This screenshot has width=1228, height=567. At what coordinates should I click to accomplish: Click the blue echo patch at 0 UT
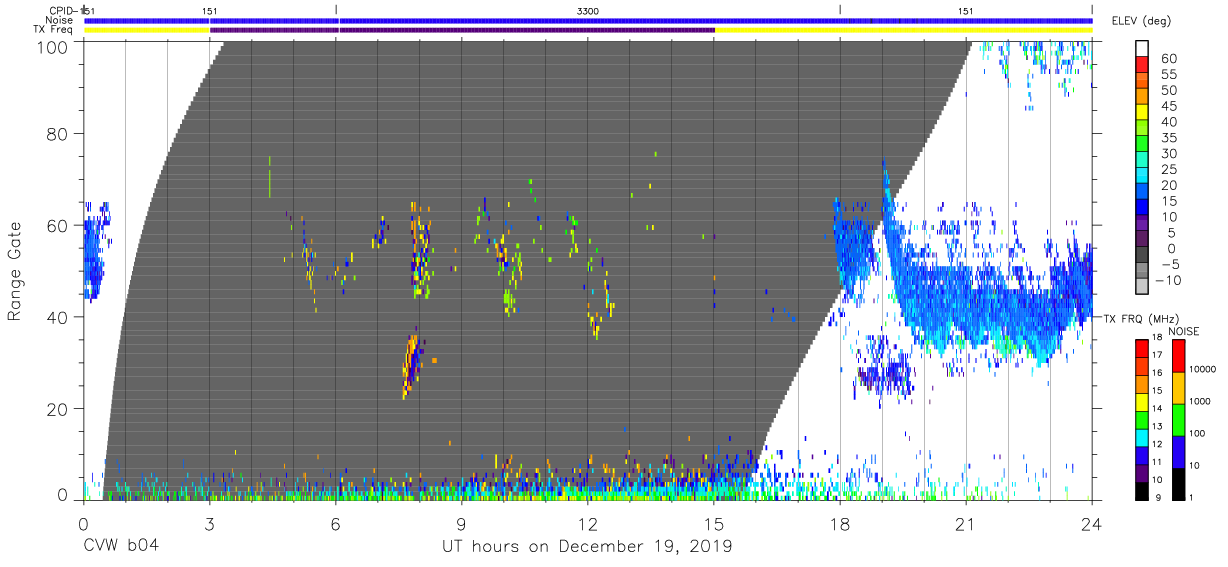pyautogui.click(x=95, y=250)
